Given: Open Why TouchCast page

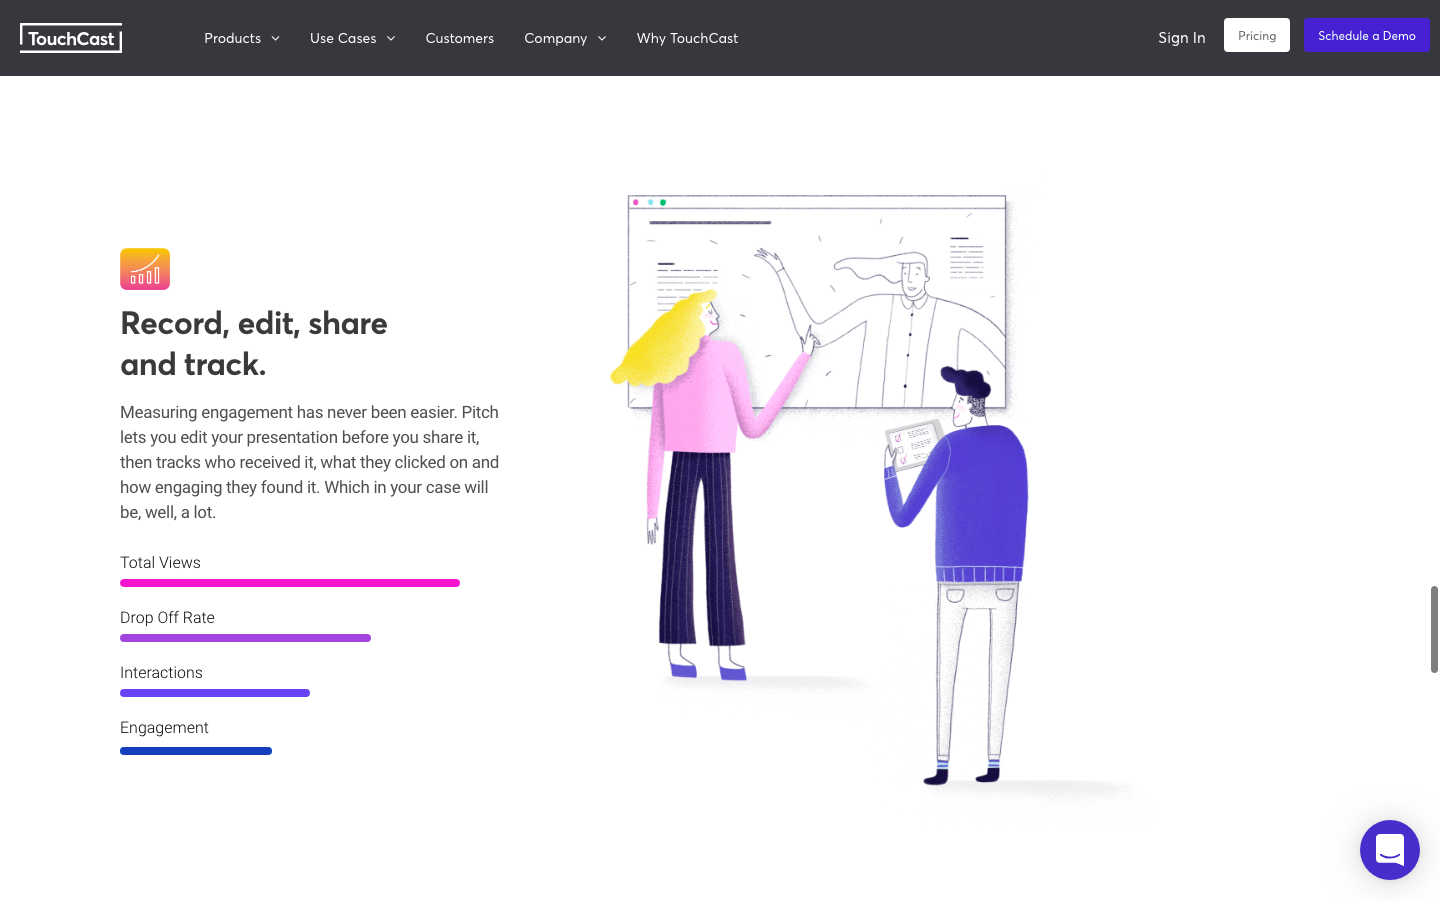Looking at the screenshot, I should [x=687, y=38].
